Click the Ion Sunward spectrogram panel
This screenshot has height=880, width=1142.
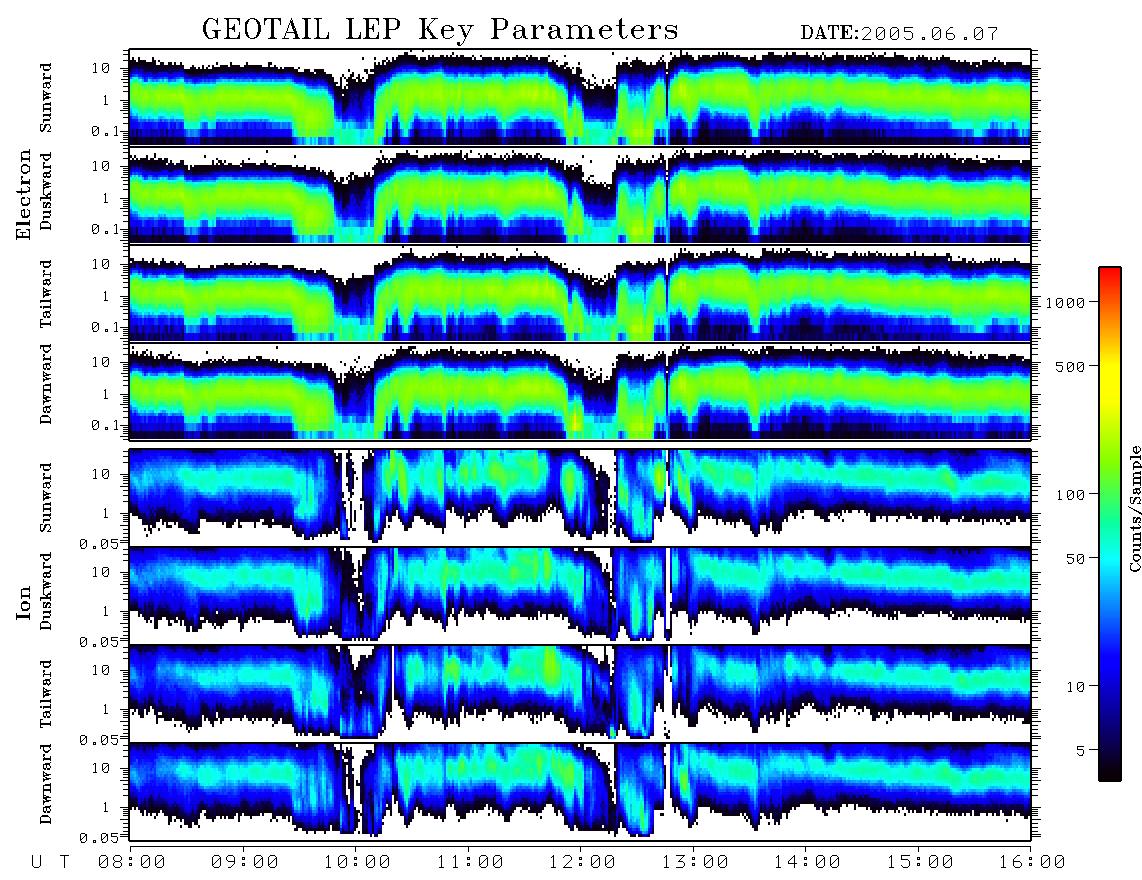(580, 497)
